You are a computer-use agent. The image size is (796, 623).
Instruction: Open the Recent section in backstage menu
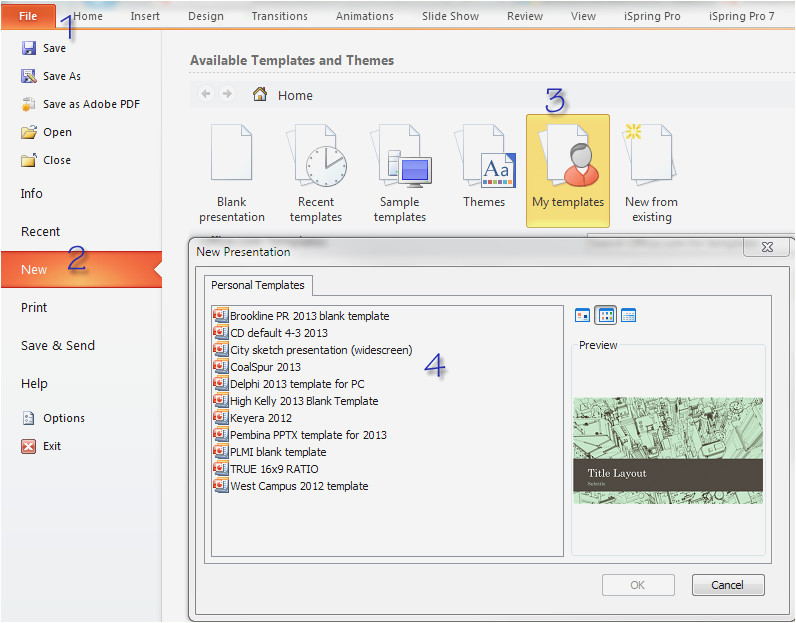click(41, 232)
